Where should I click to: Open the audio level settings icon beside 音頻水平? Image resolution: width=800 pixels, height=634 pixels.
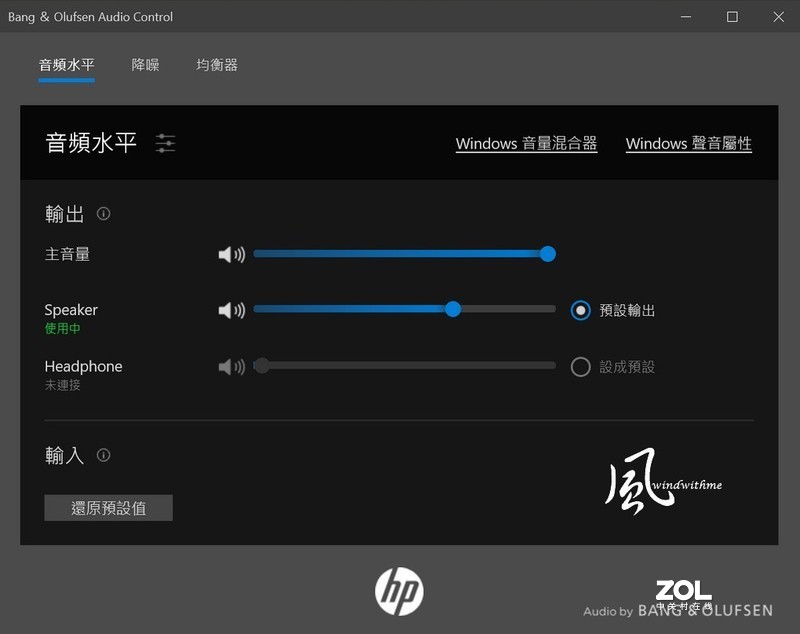click(165, 143)
